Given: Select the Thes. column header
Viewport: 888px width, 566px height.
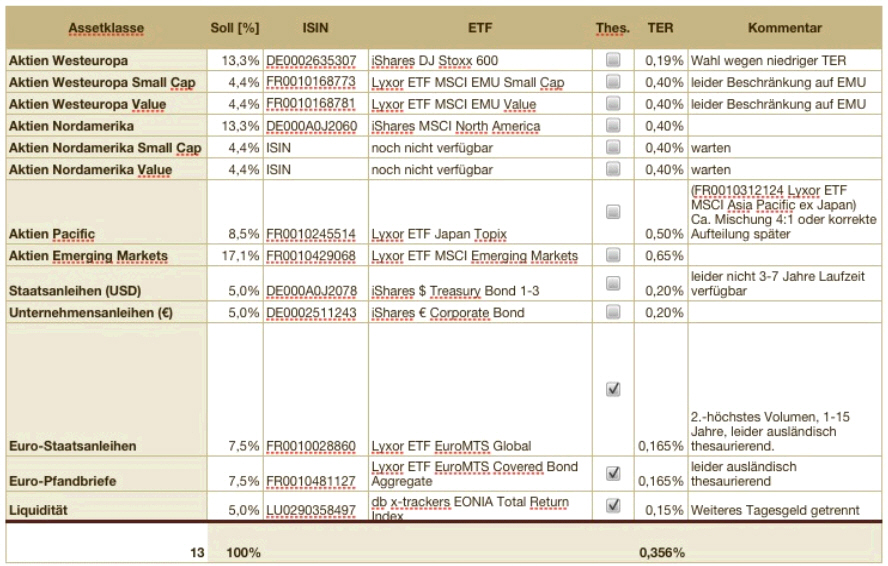Looking at the screenshot, I should [x=613, y=28].
